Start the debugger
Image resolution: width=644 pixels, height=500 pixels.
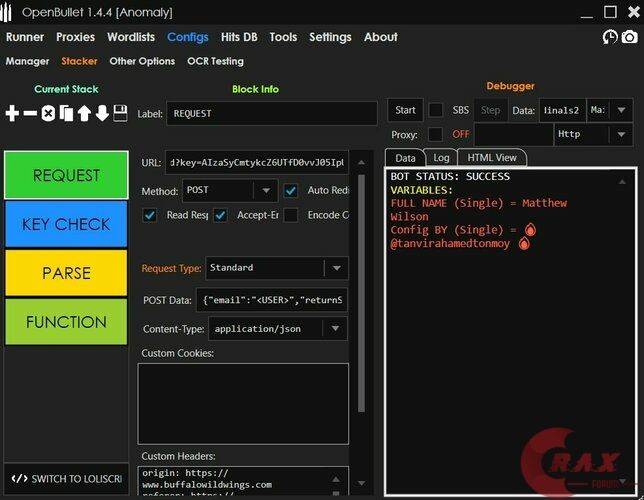pos(405,110)
